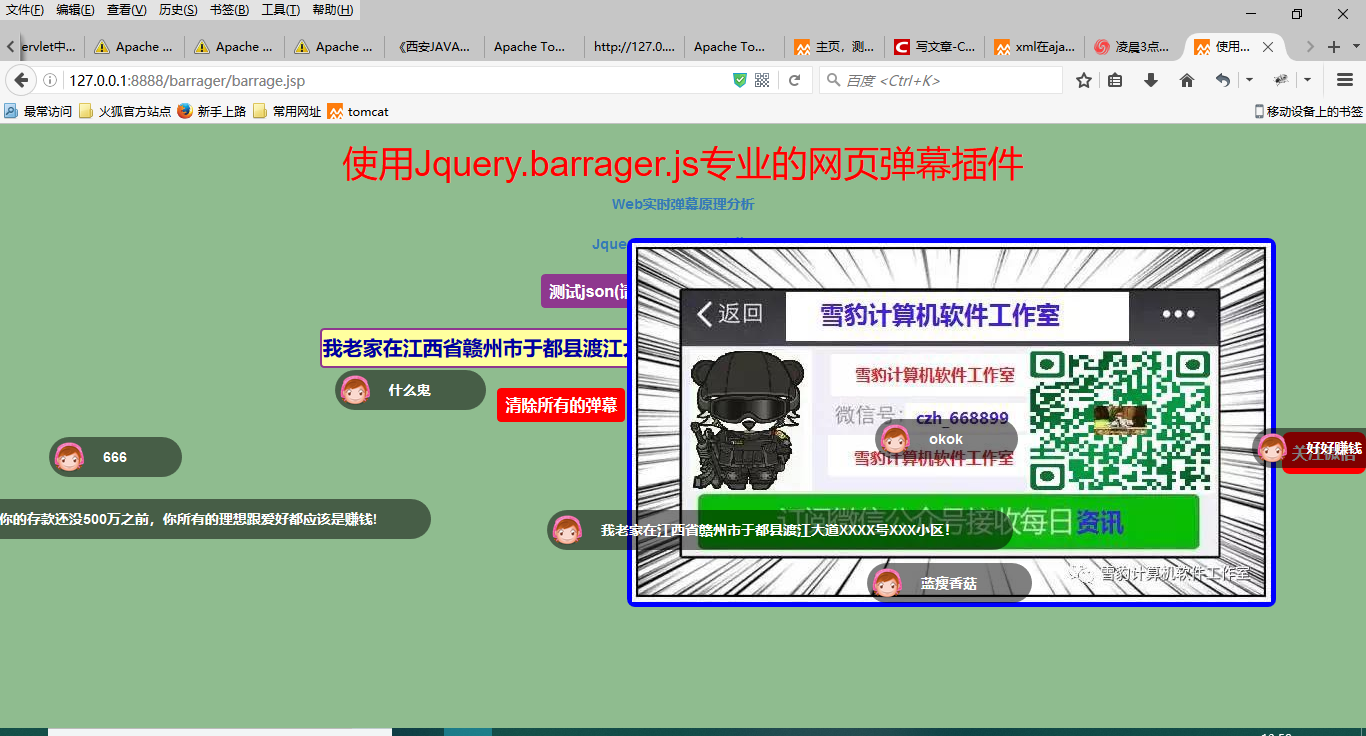
Task: Expand dropdown next to undo arrow
Action: (x=1249, y=80)
